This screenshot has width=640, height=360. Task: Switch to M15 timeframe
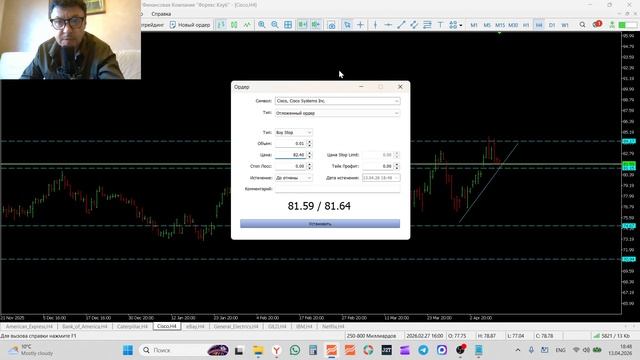(500, 25)
